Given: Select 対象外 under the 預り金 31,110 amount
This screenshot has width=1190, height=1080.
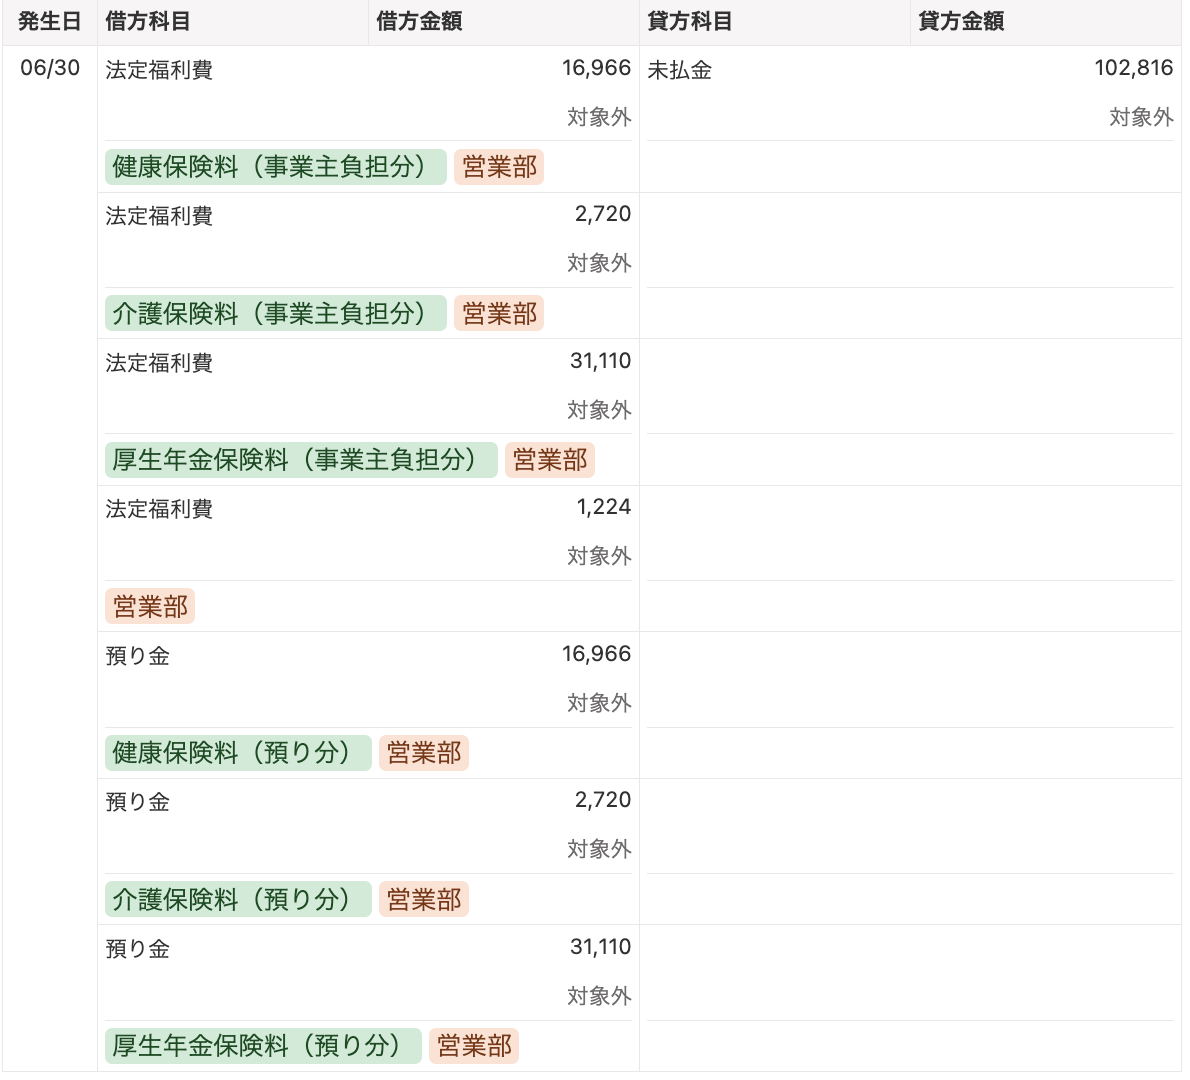Looking at the screenshot, I should click(600, 996).
